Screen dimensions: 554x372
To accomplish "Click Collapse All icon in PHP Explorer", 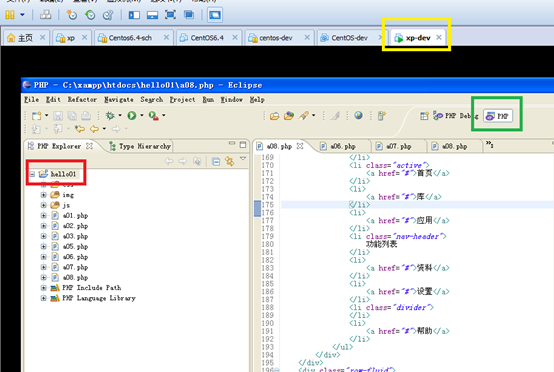I will pyautogui.click(x=216, y=161).
